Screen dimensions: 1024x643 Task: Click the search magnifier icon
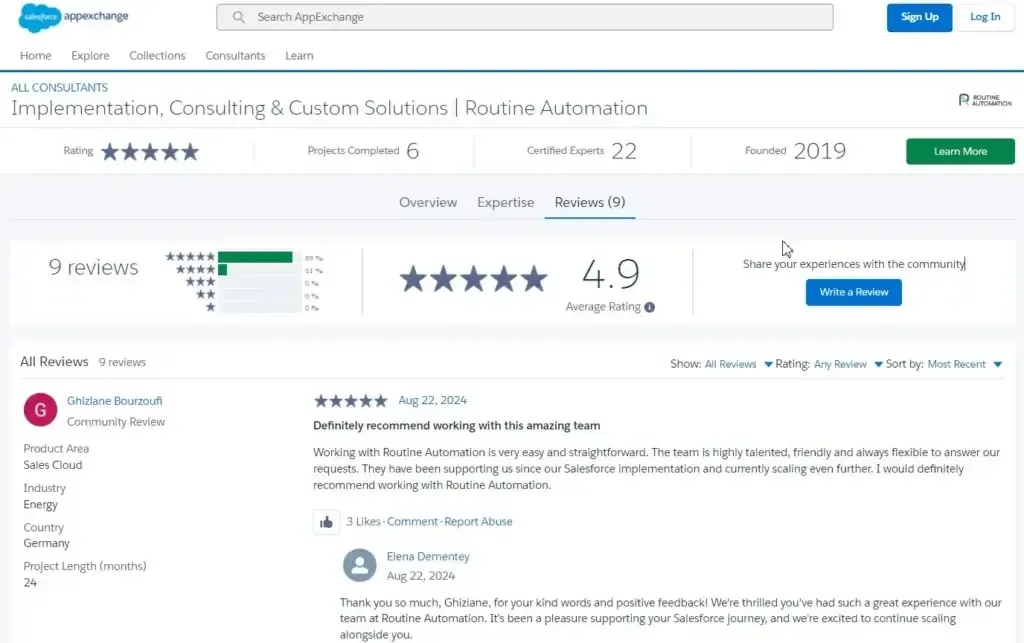[239, 17]
